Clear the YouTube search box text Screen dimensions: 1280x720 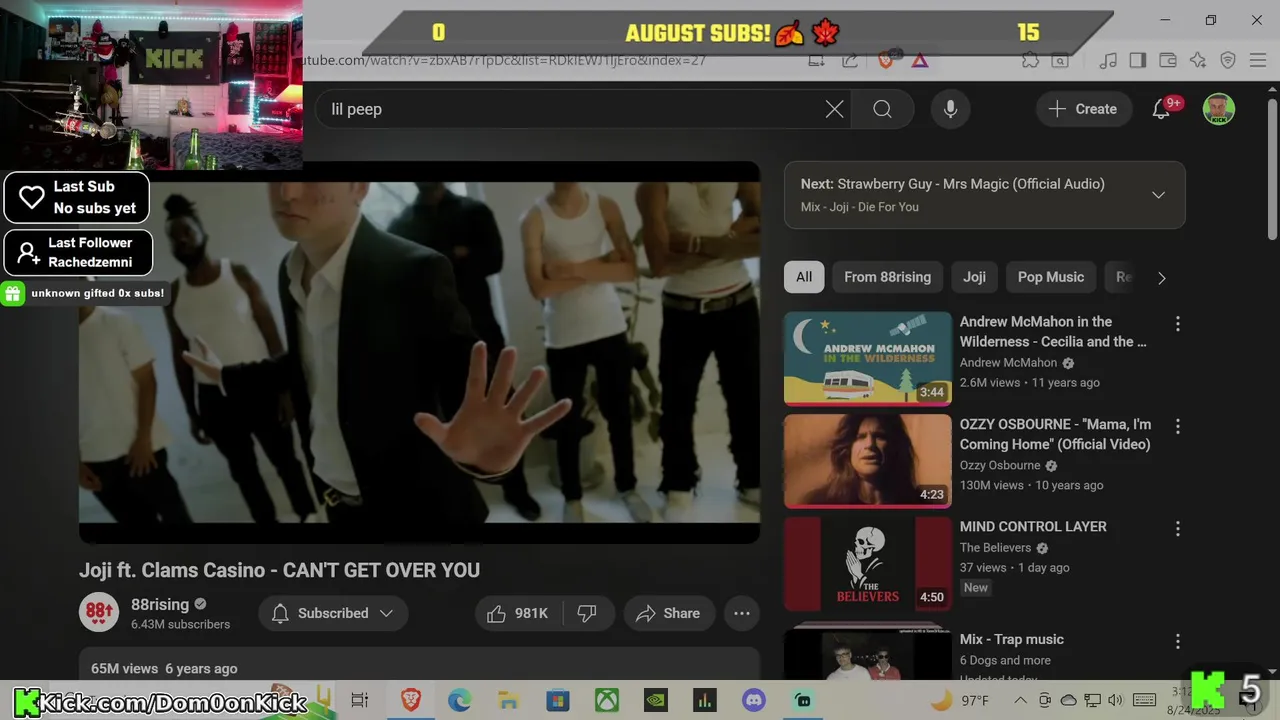coord(834,109)
